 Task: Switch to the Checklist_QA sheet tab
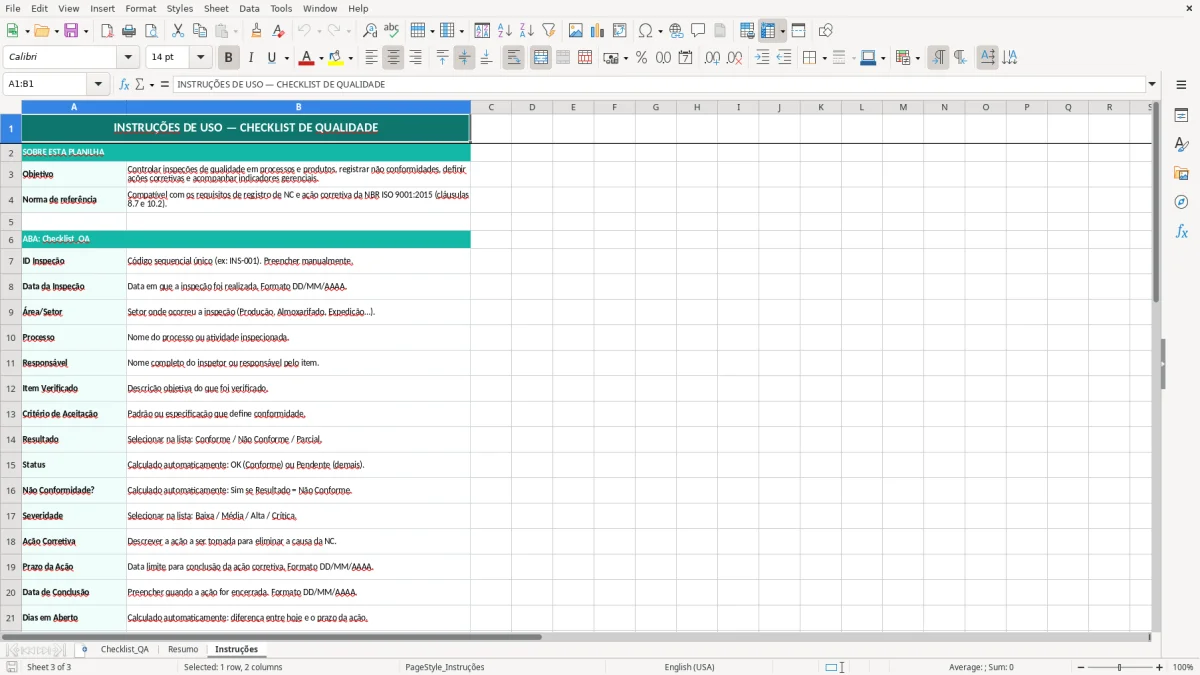(125, 650)
